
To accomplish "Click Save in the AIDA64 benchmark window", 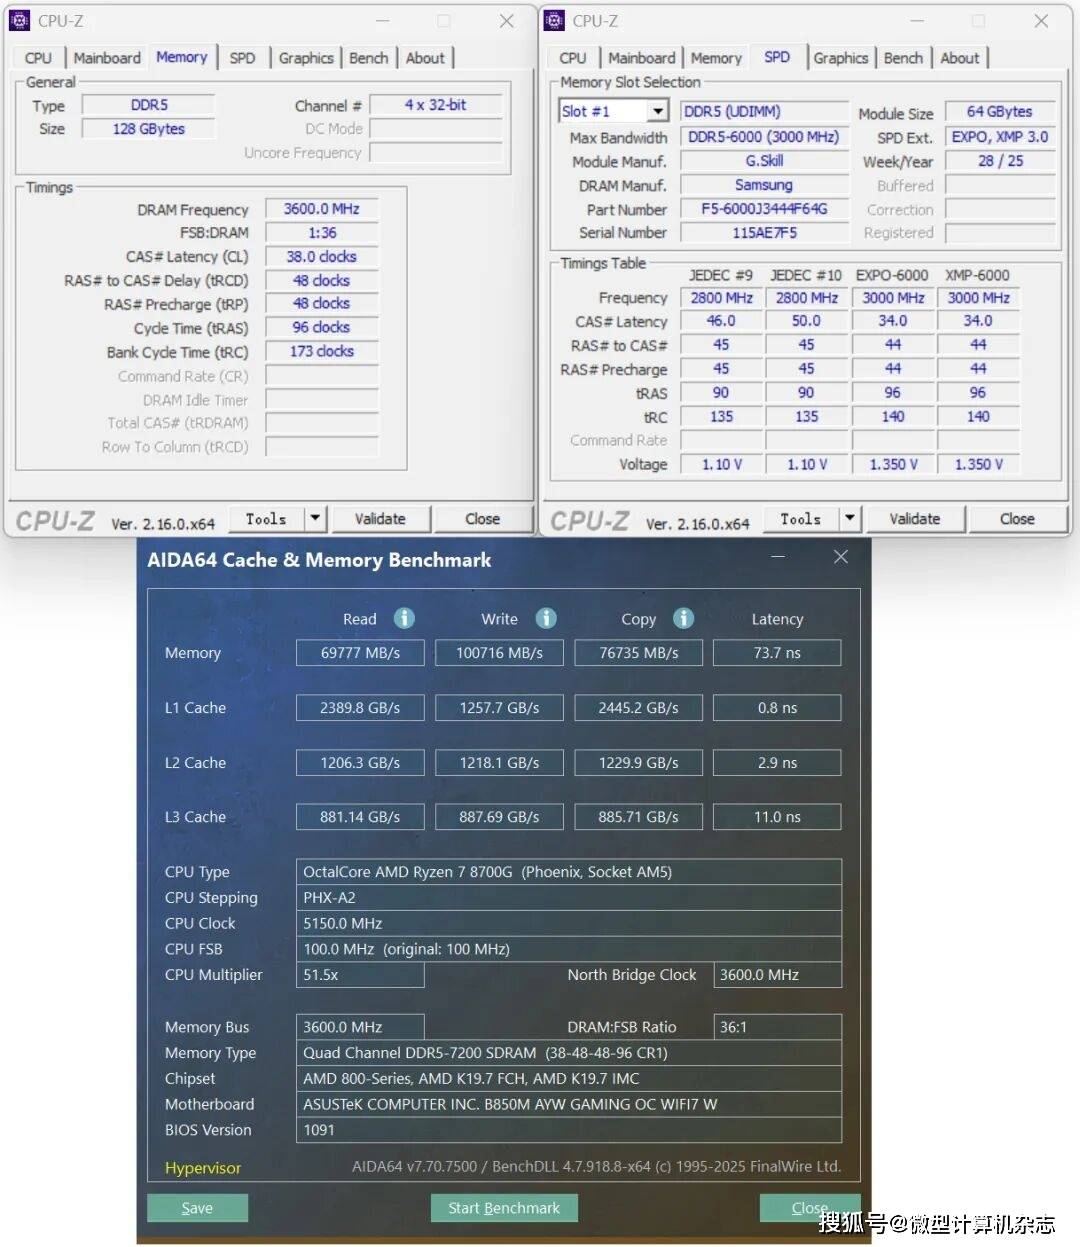I will click(197, 1208).
